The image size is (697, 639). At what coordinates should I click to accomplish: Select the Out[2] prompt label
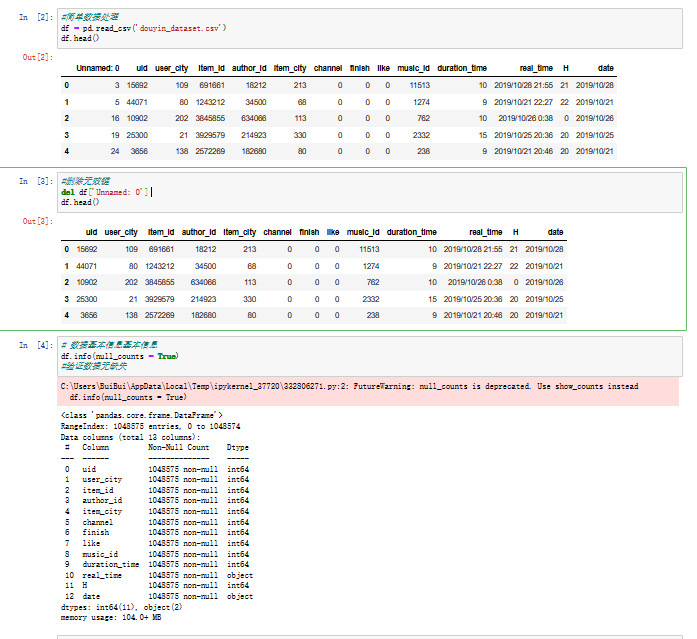pyautogui.click(x=38, y=57)
